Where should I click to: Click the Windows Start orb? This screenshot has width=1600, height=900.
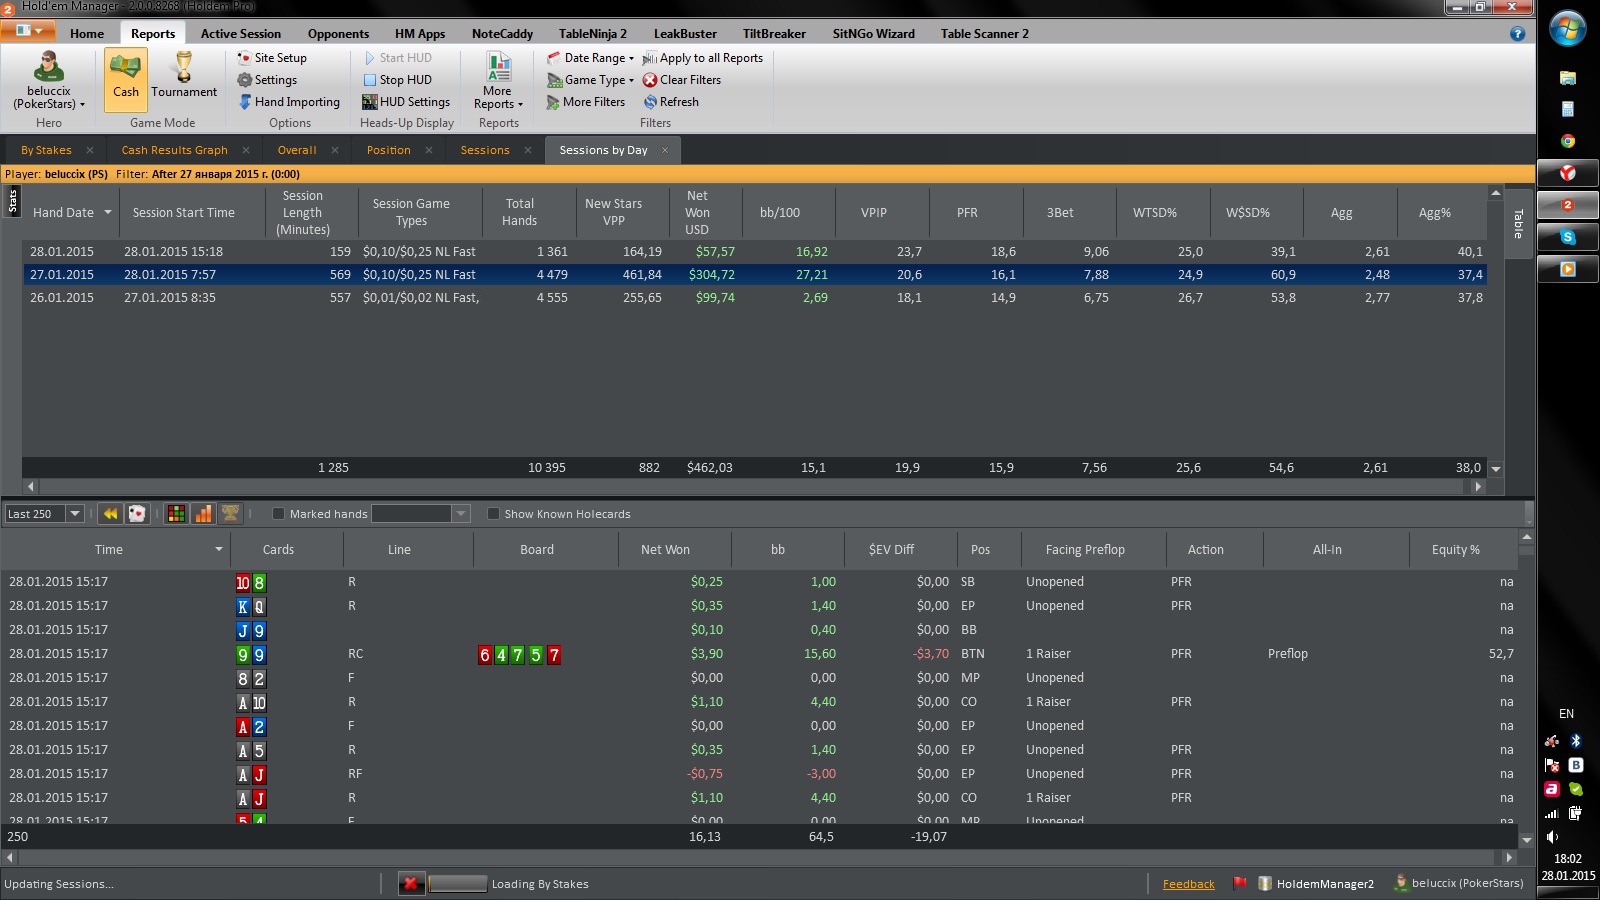1567,29
